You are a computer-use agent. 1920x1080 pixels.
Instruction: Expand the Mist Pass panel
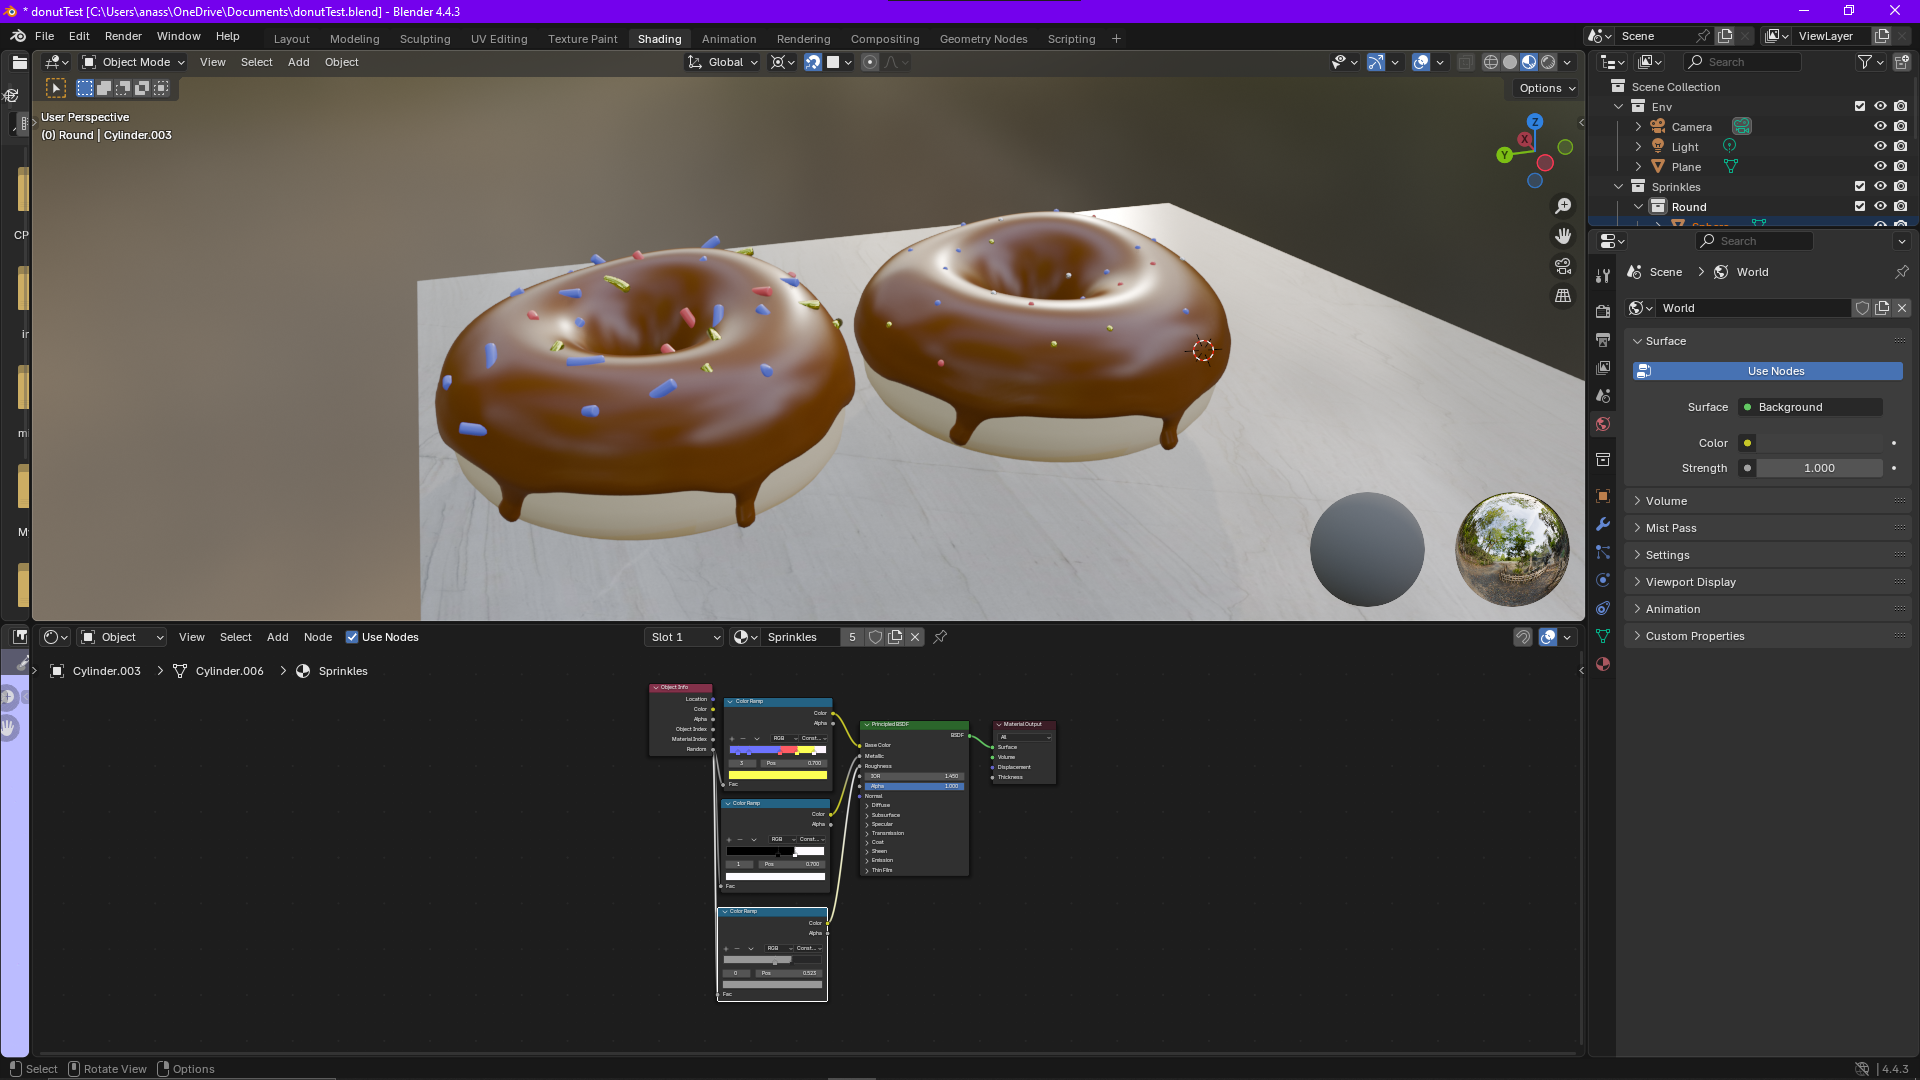1767,528
